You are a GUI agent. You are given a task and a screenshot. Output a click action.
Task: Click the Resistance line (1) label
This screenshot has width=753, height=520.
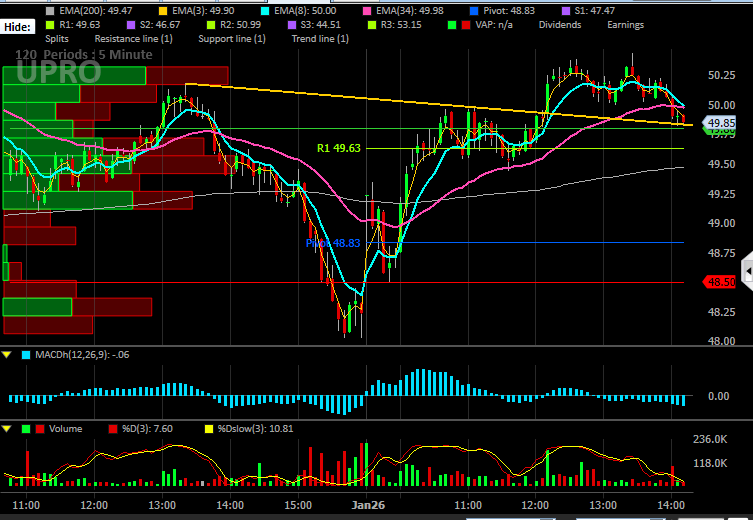pyautogui.click(x=134, y=39)
